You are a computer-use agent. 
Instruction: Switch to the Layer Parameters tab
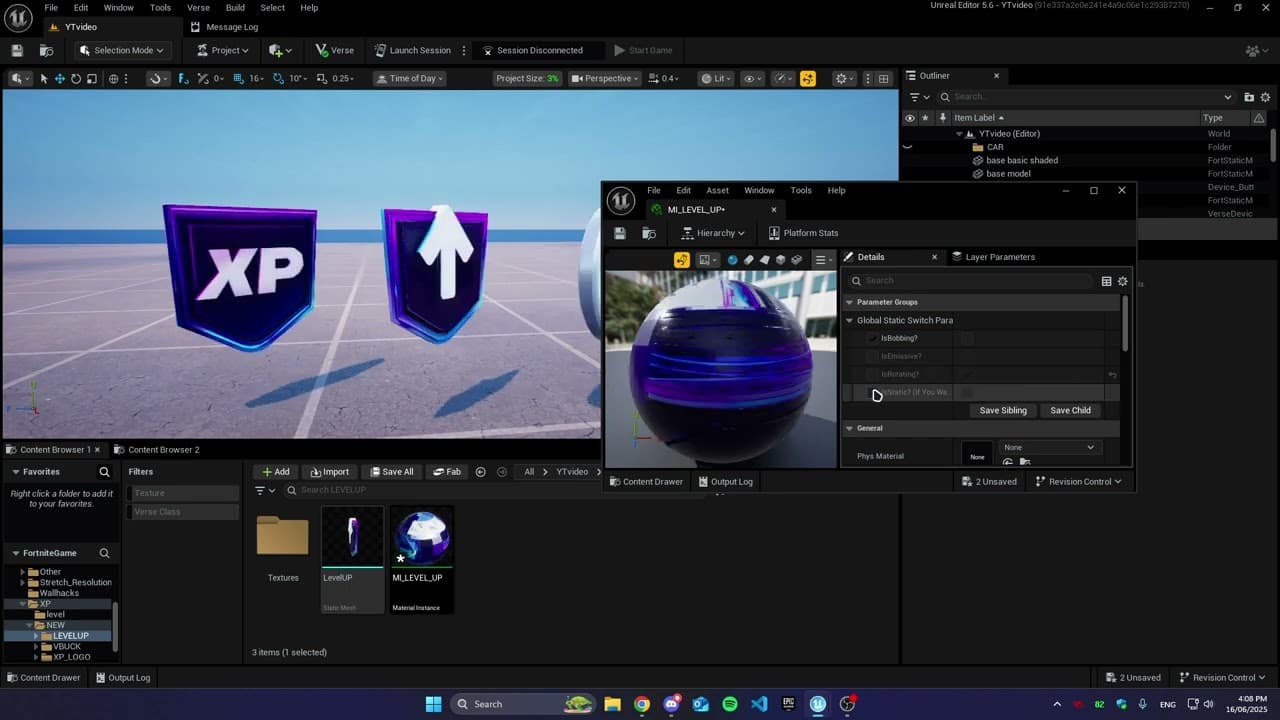click(993, 257)
